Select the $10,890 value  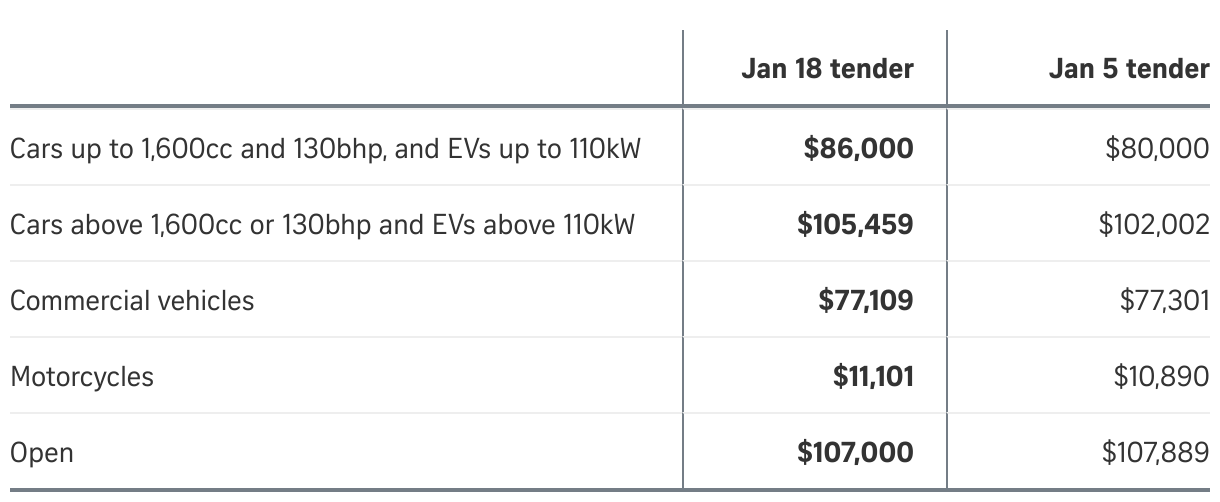point(1161,377)
